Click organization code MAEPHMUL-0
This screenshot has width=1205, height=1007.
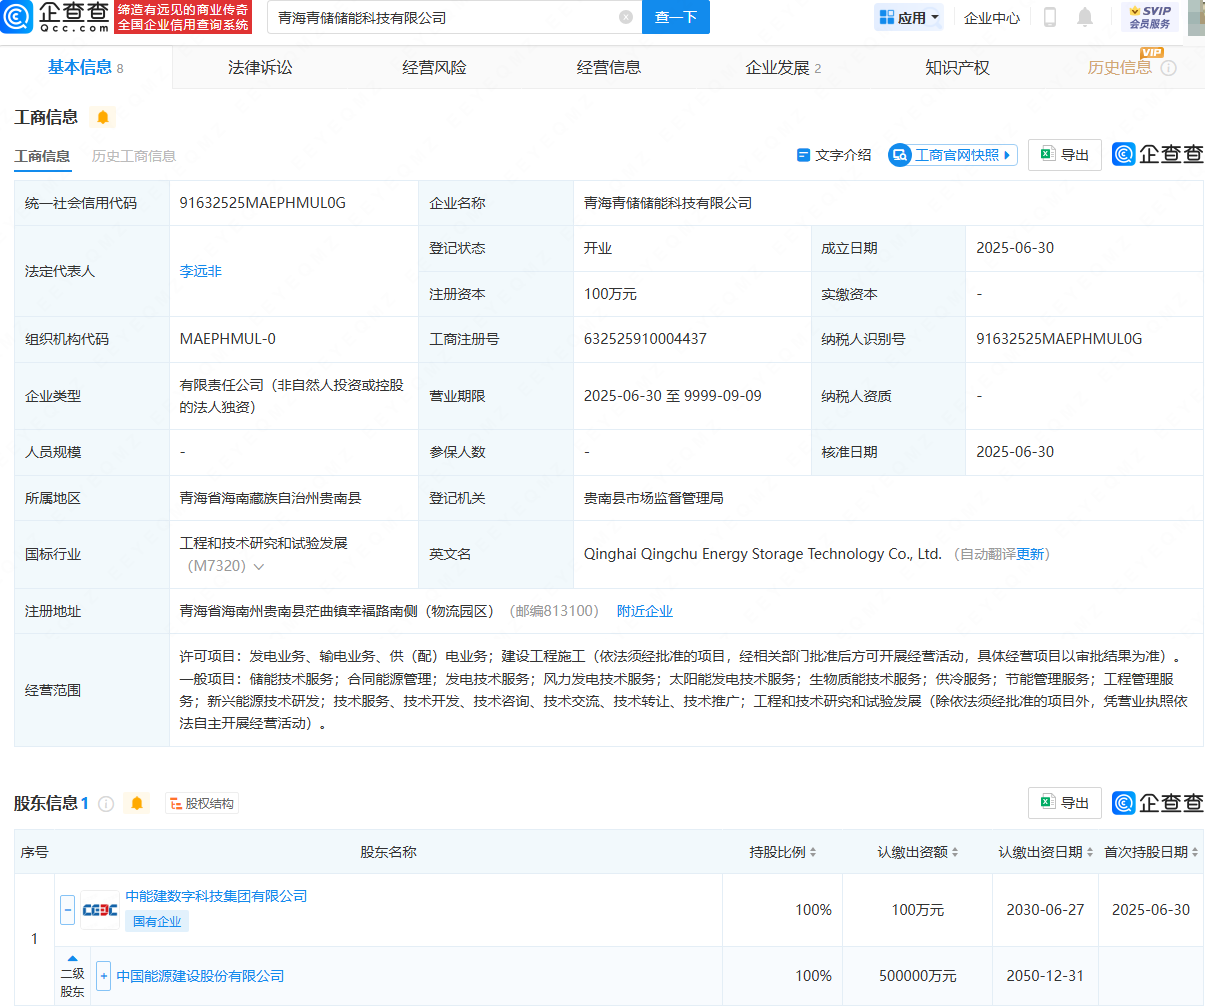pyautogui.click(x=228, y=339)
